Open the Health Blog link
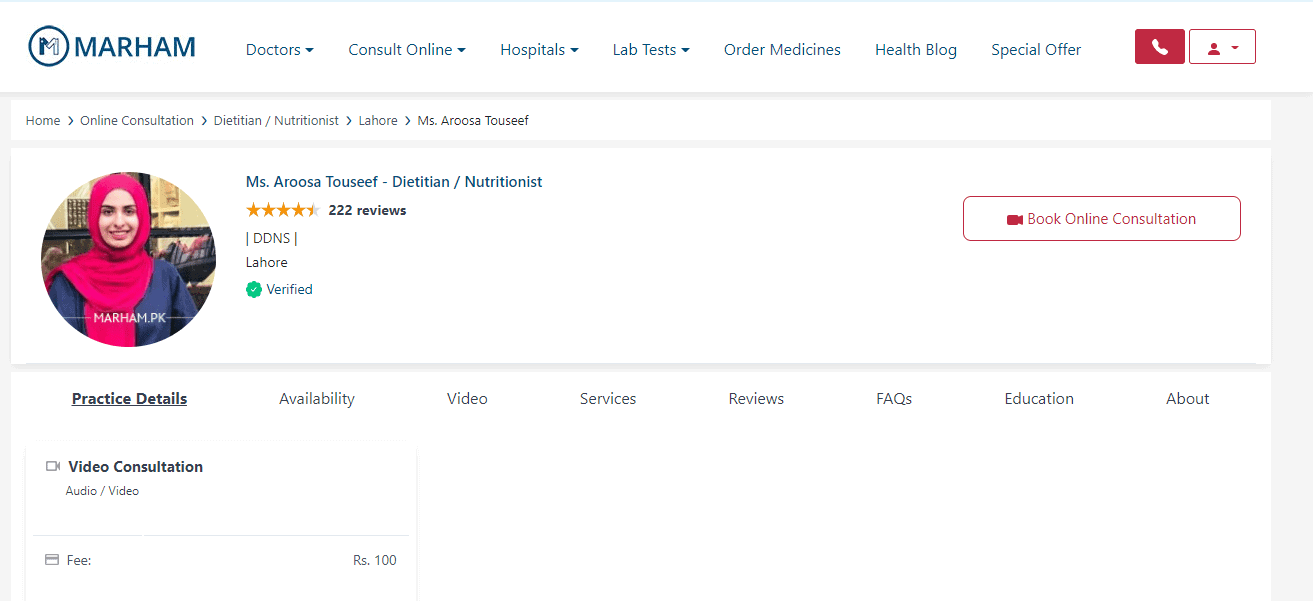Image resolution: width=1313 pixels, height=601 pixels. (916, 50)
